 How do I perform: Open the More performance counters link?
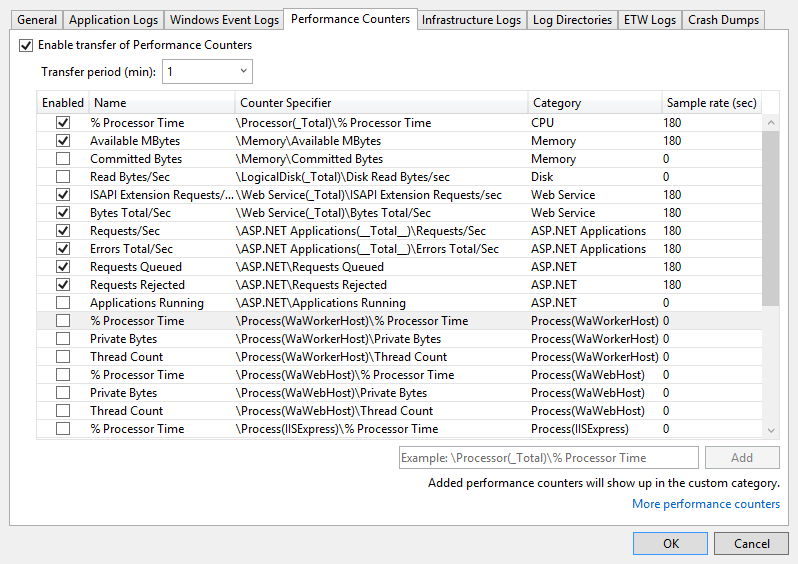tap(706, 504)
